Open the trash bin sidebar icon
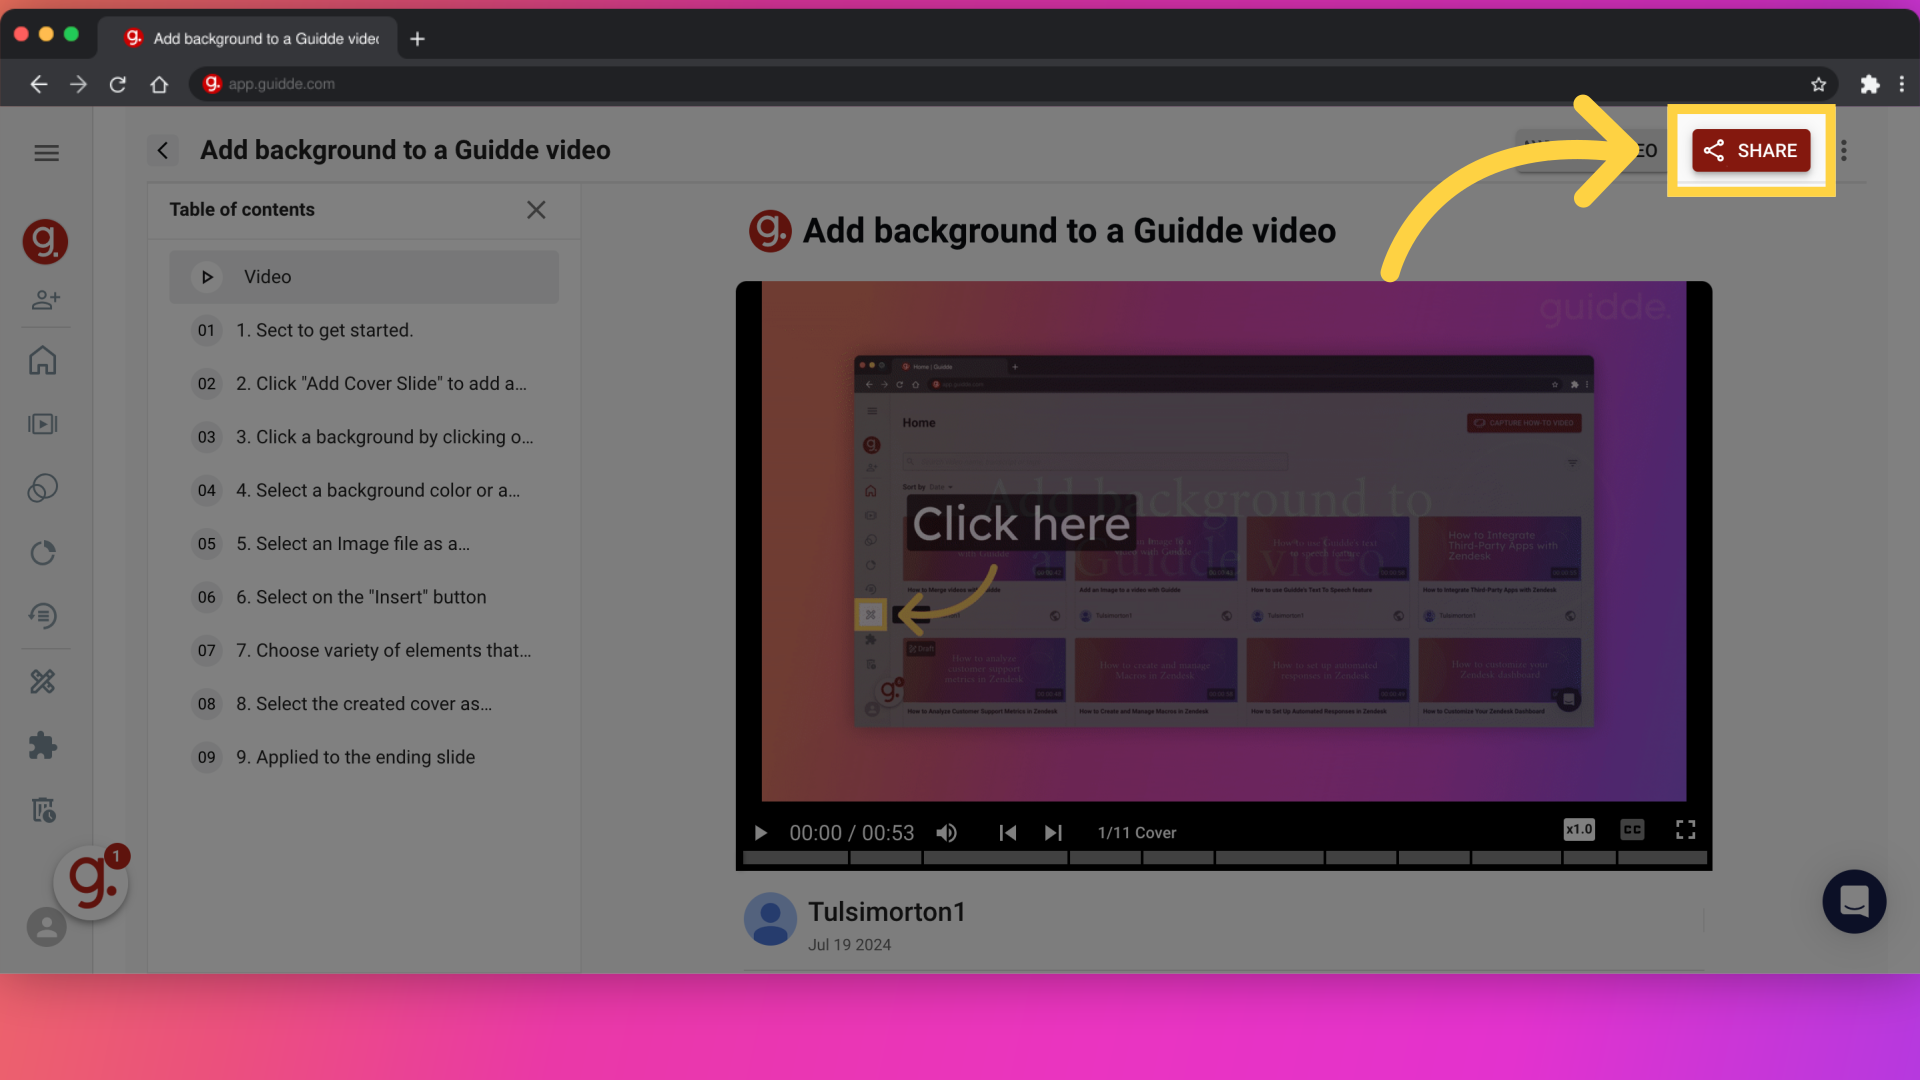This screenshot has width=1920, height=1080. pos(43,809)
